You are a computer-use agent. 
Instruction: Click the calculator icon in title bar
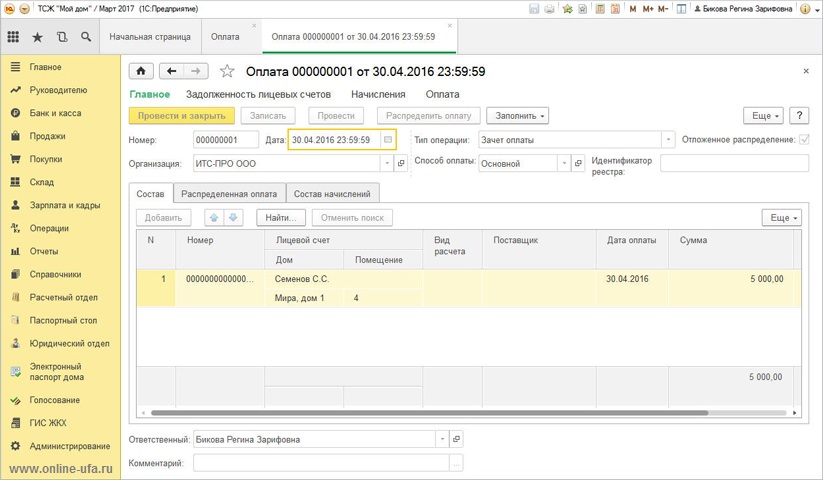(600, 9)
